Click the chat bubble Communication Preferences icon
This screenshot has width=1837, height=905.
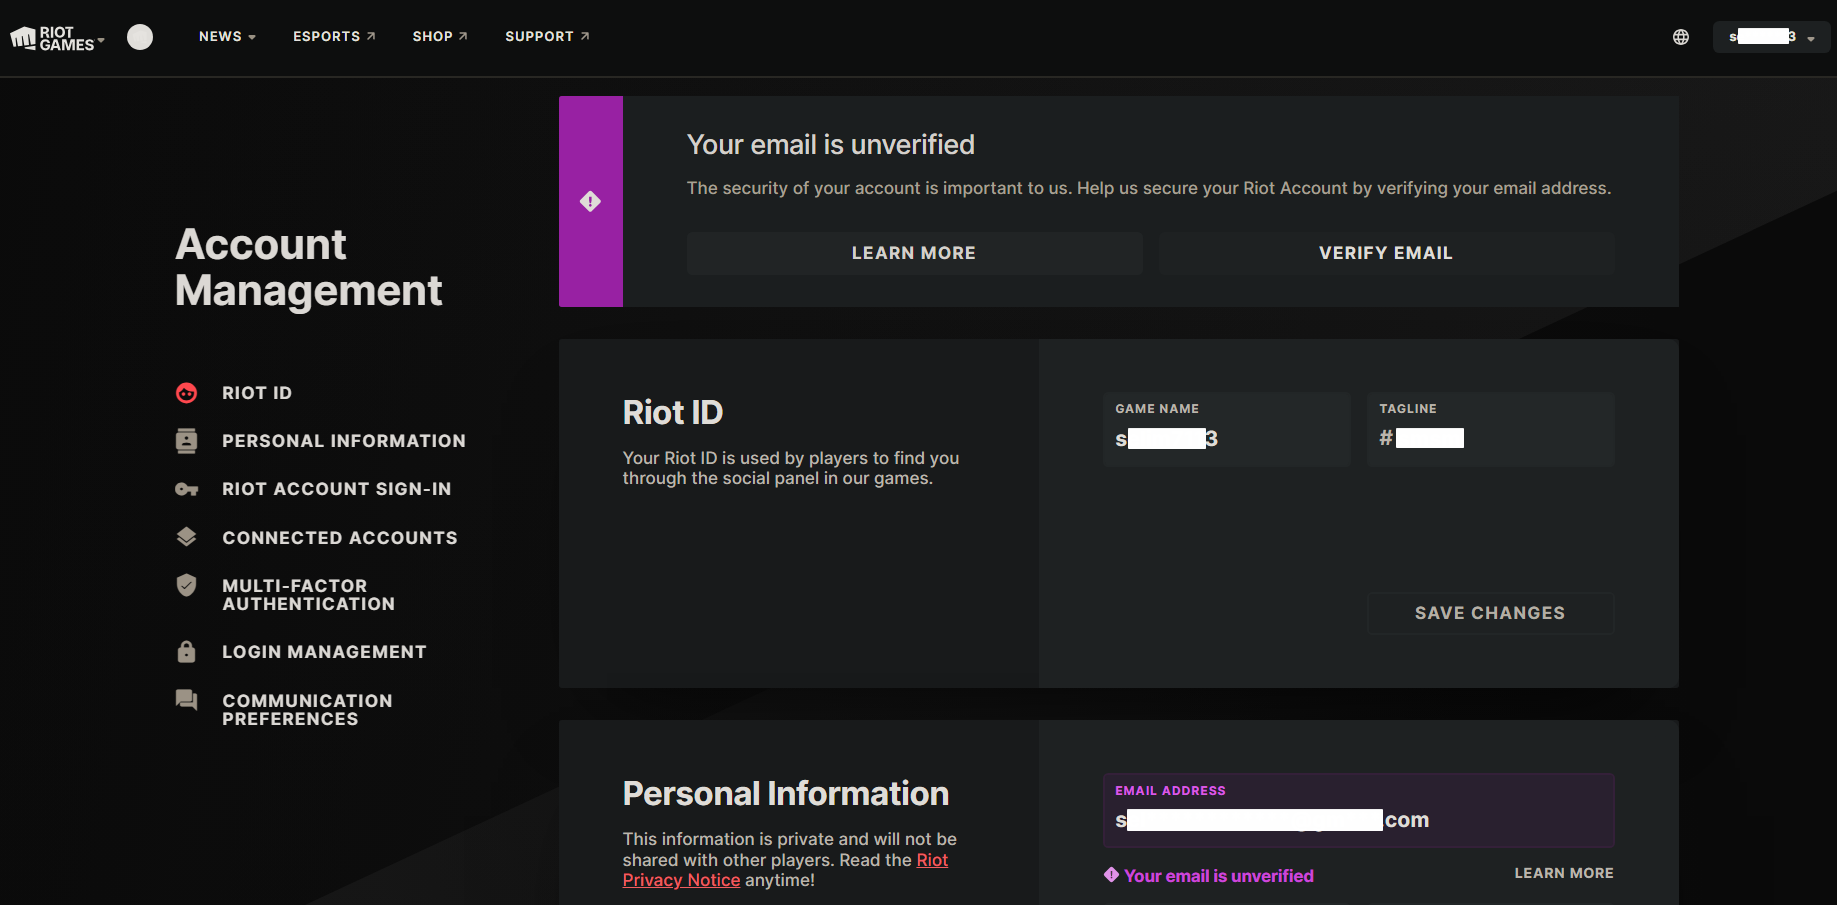tap(186, 700)
